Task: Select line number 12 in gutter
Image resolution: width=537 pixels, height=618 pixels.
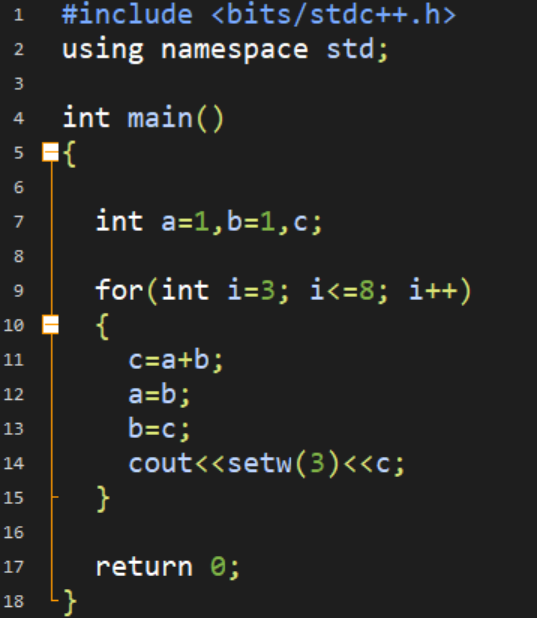Action: coord(14,394)
